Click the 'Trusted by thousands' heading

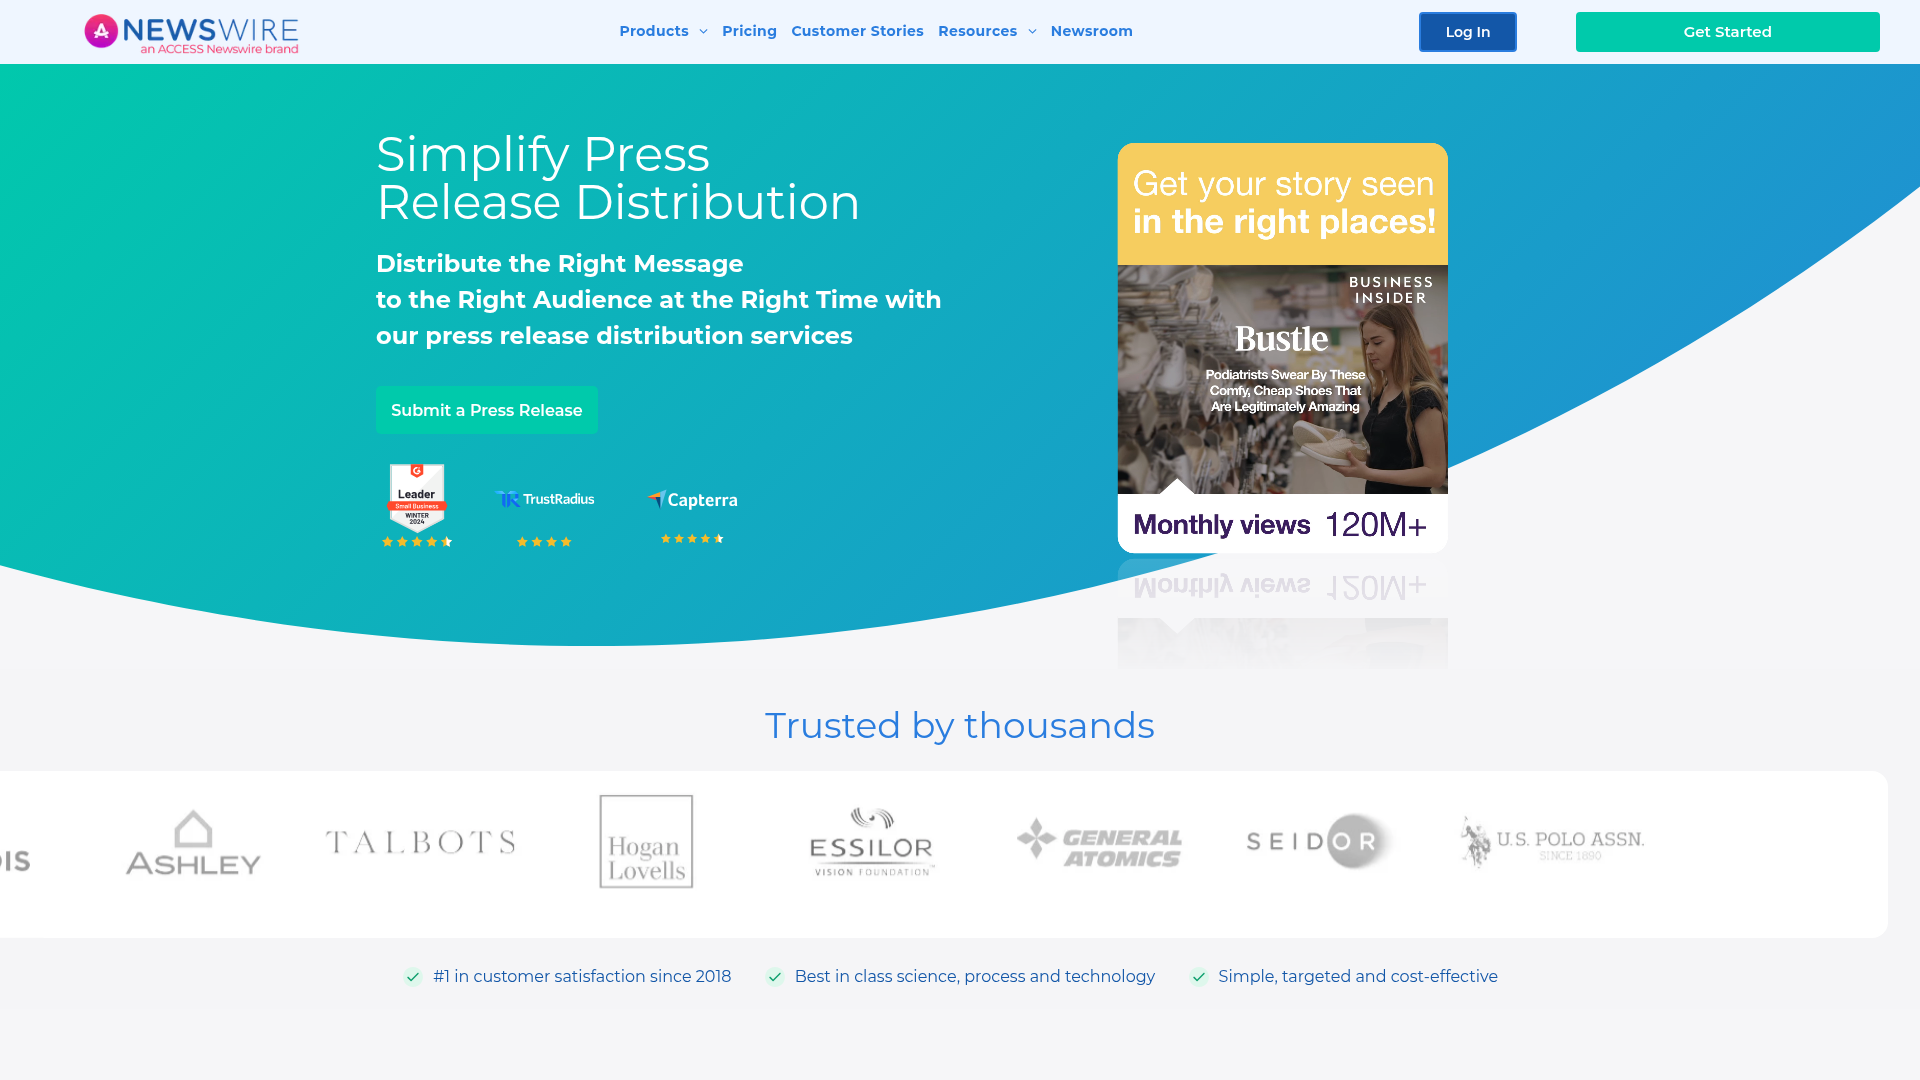[x=960, y=725]
